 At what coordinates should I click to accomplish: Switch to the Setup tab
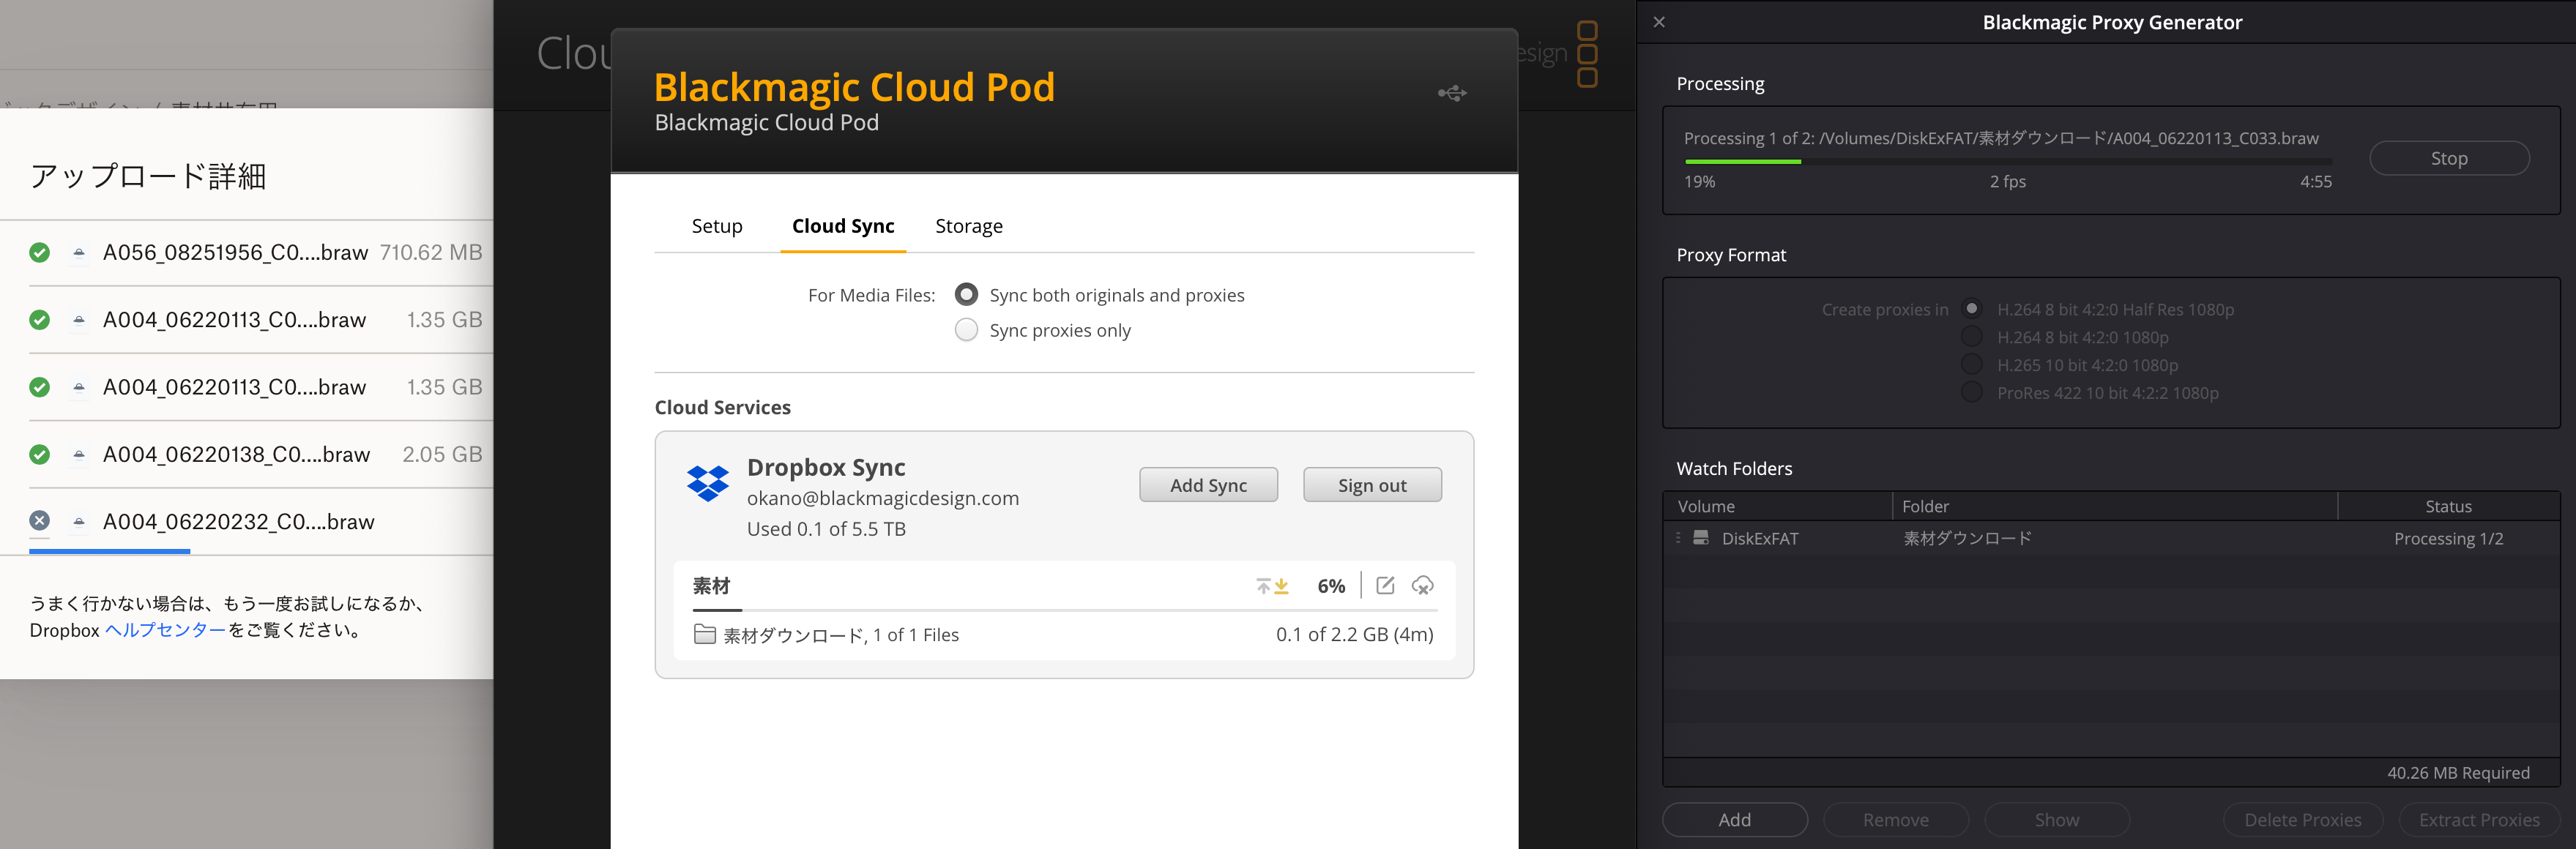[x=716, y=226]
